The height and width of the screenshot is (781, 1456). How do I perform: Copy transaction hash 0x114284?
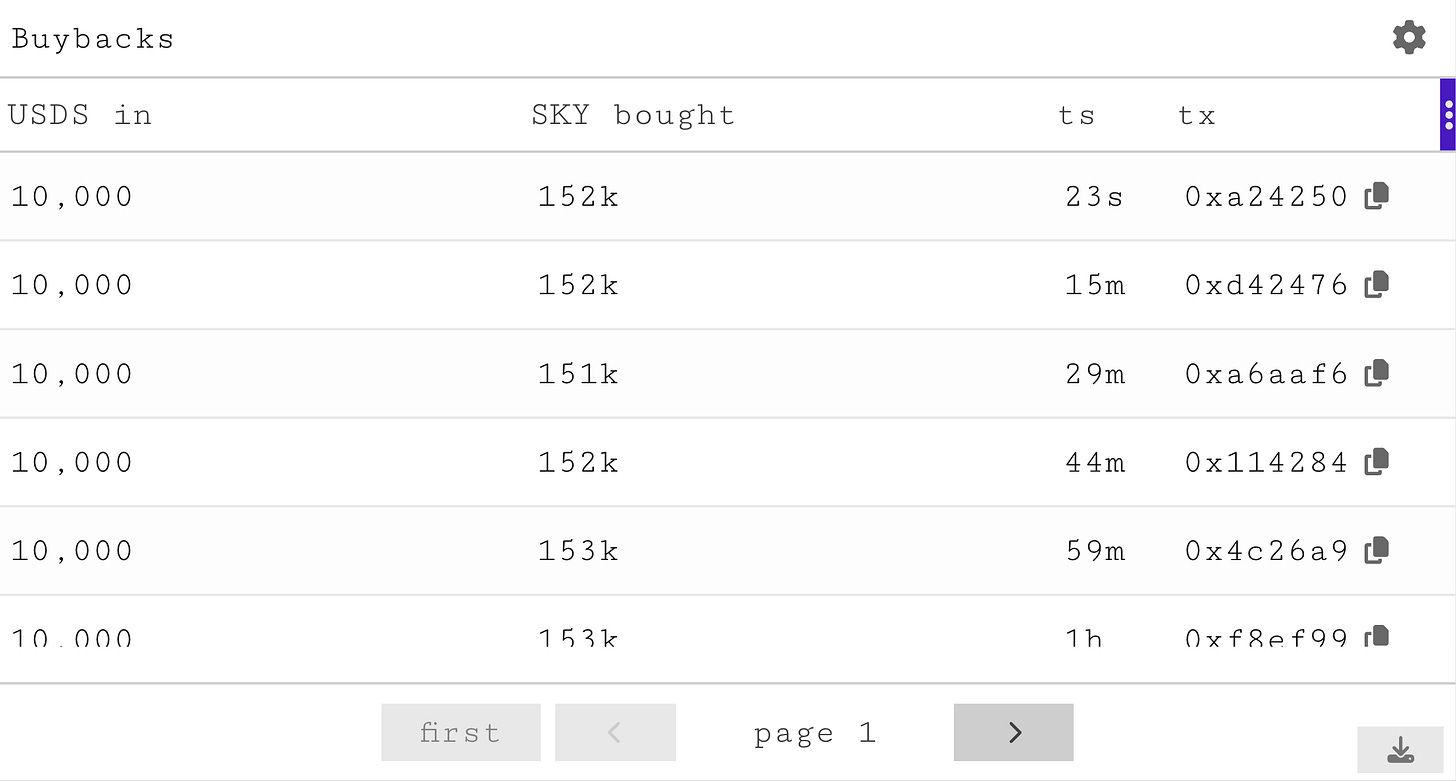1377,461
